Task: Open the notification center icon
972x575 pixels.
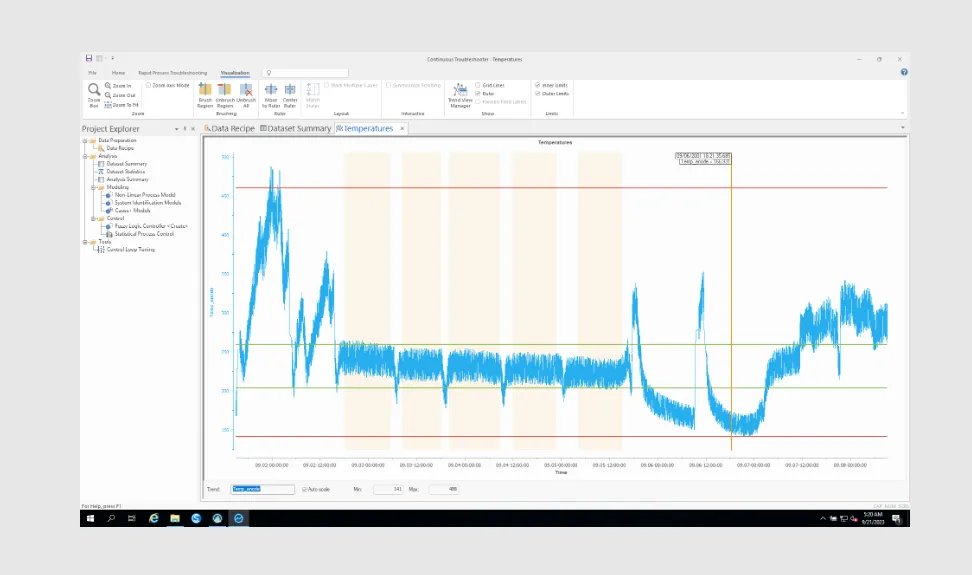Action: pos(896,519)
